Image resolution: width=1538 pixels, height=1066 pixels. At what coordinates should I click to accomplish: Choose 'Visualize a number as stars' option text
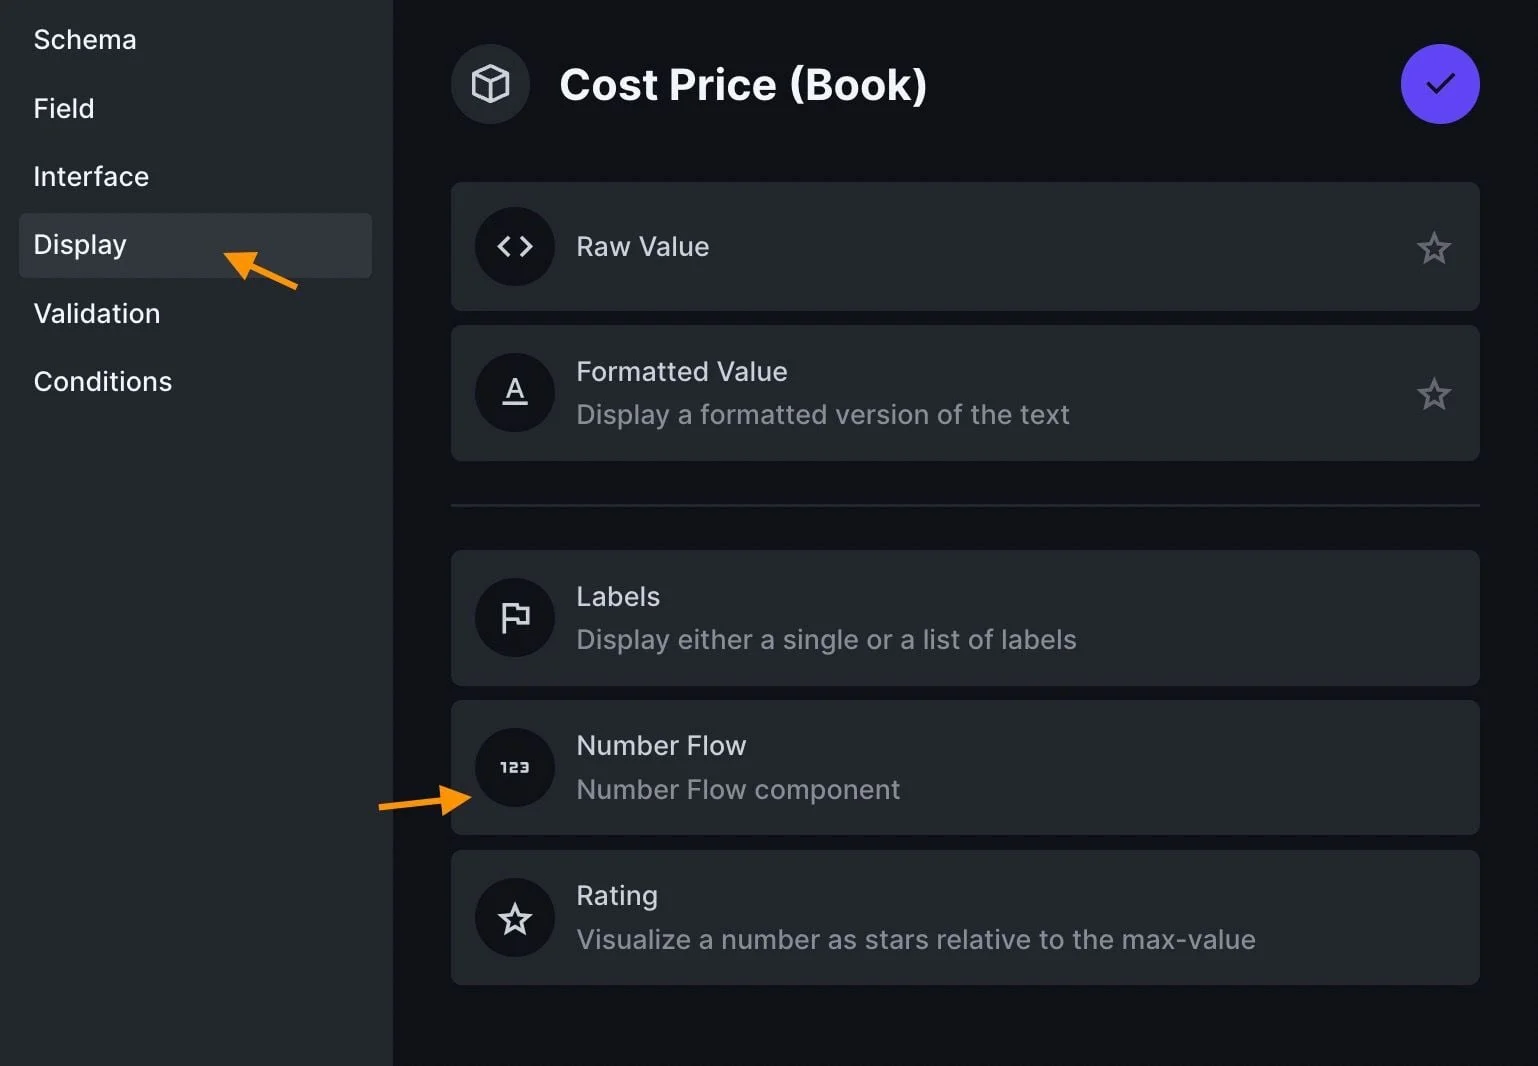tap(915, 940)
